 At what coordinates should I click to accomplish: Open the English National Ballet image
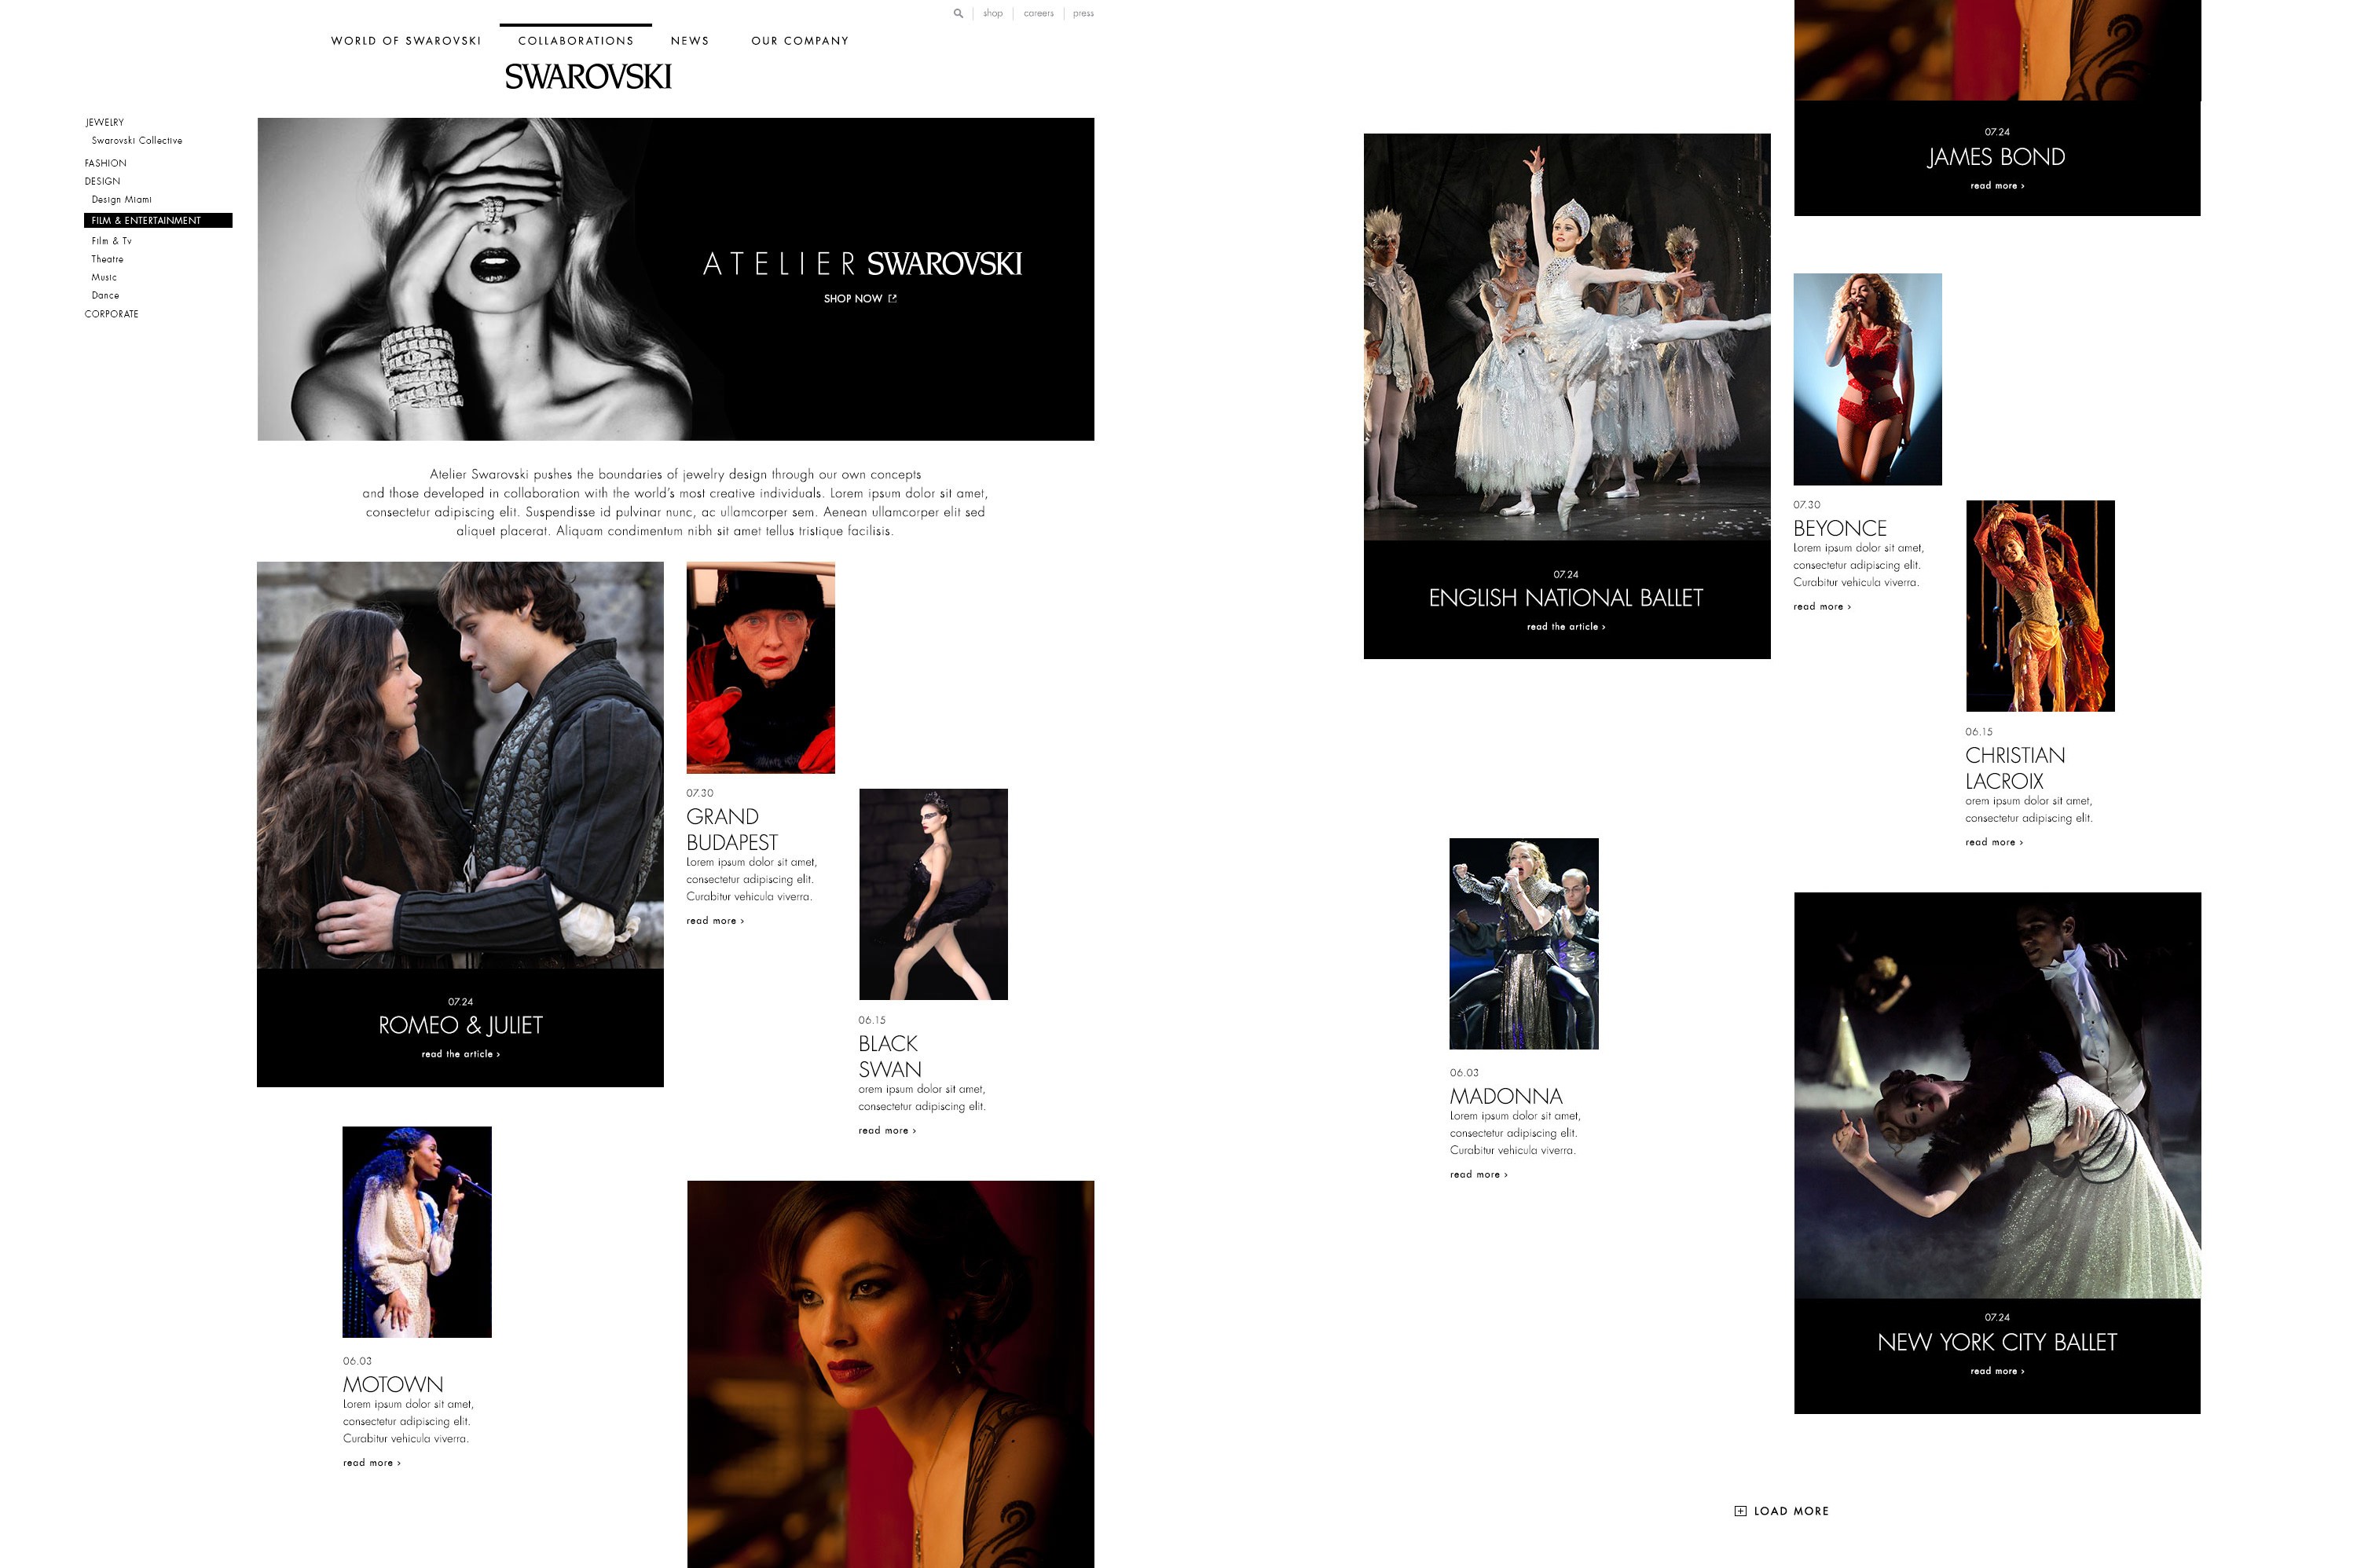tap(1566, 337)
